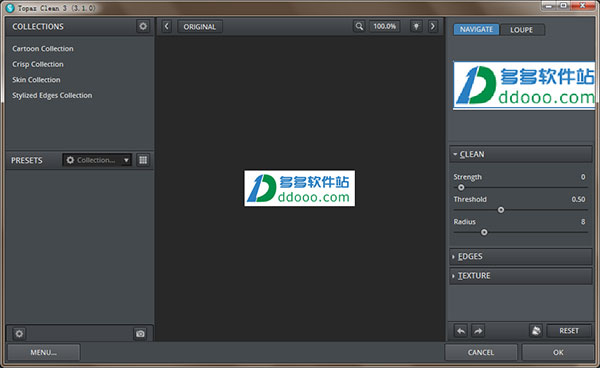Click the camera snapshot icon
Viewport: 600px width, 368px height.
[x=140, y=334]
